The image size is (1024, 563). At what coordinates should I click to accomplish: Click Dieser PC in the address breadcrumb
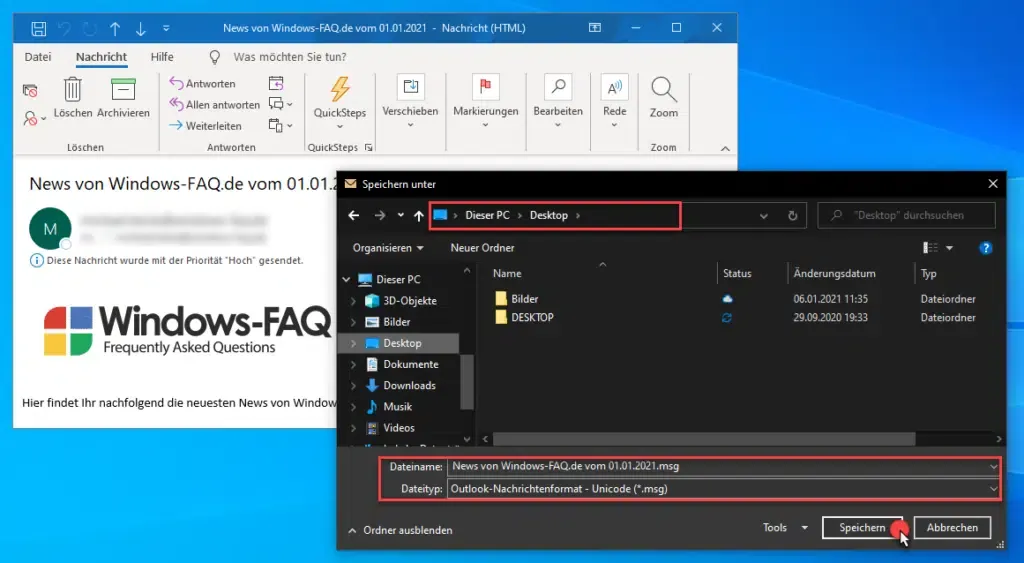coord(487,215)
